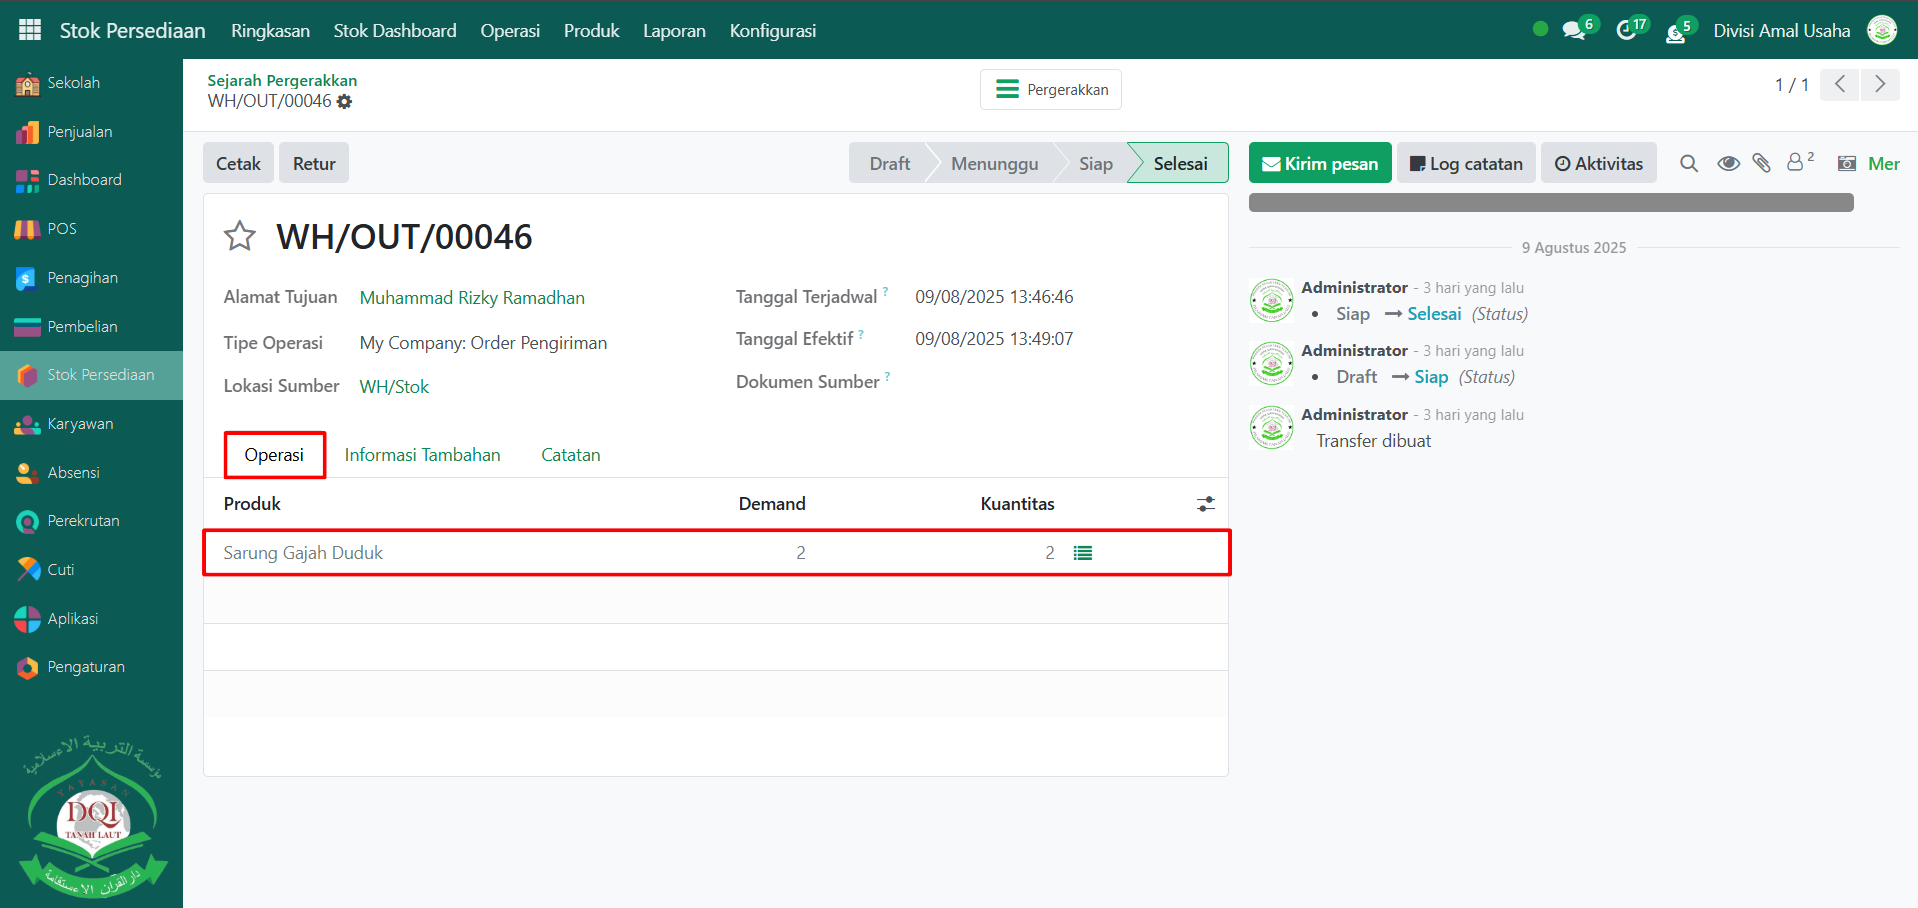Open search in chatter with magnifier

(1689, 163)
